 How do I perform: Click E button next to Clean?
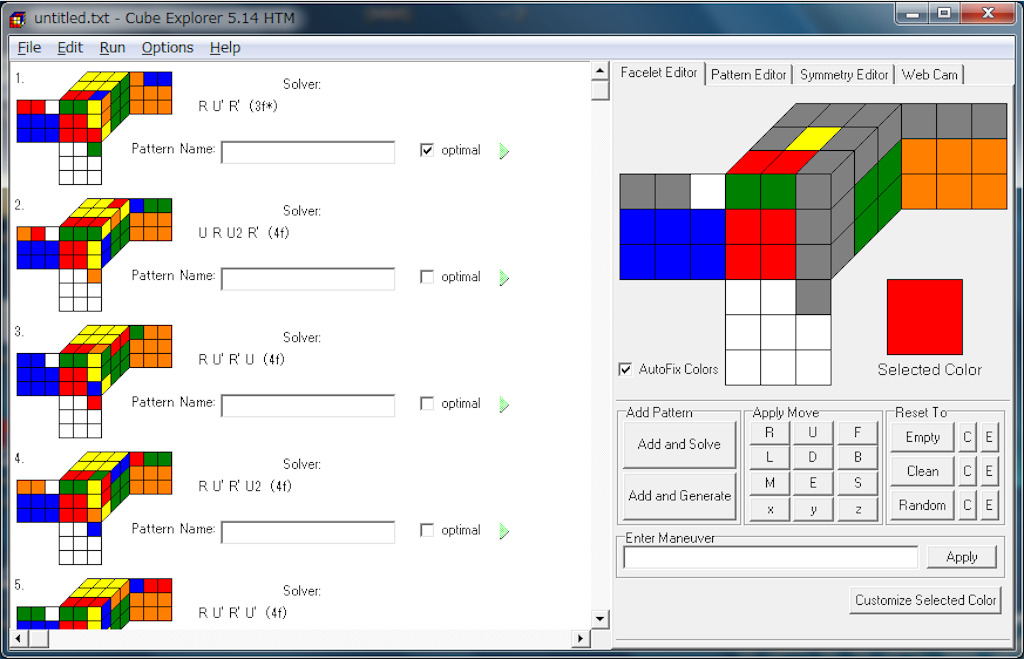(x=989, y=472)
